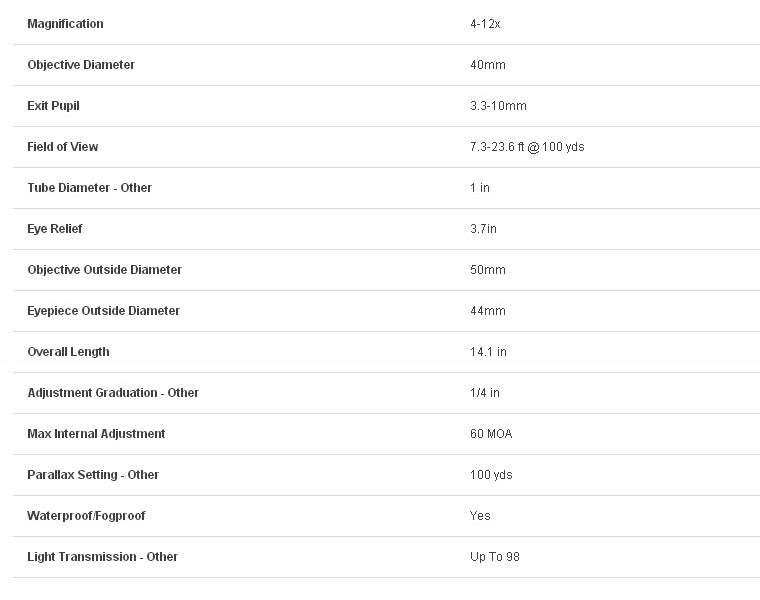Click the Magnification label
This screenshot has height=600, width=760.
click(65, 24)
